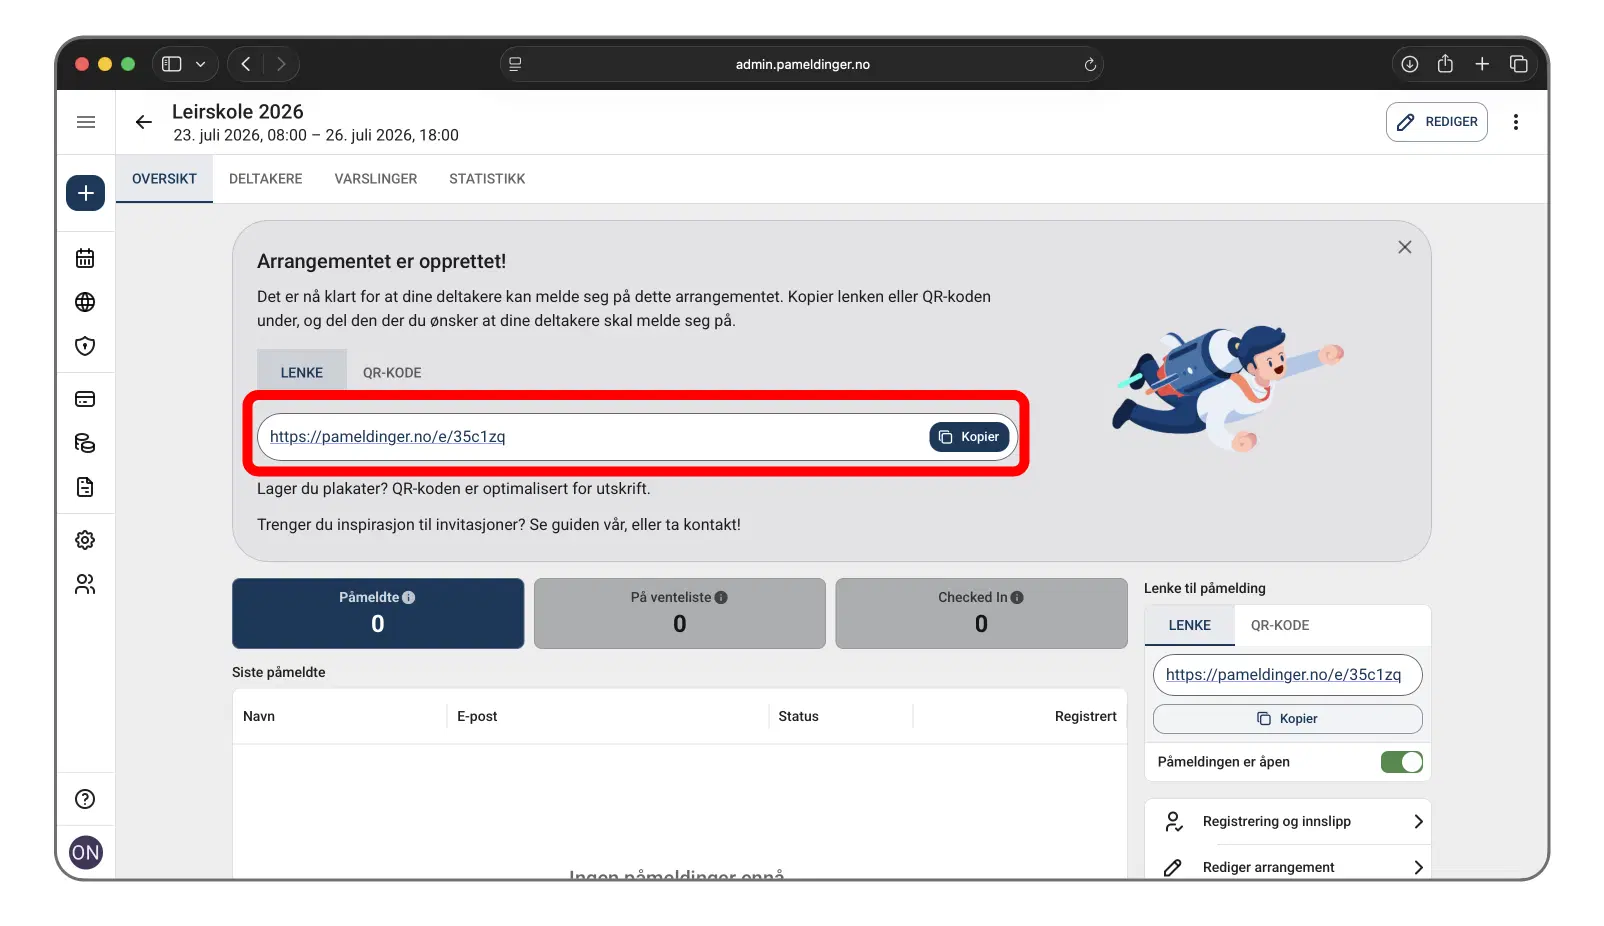Select QR-KODE tab in the banner

pyautogui.click(x=392, y=373)
